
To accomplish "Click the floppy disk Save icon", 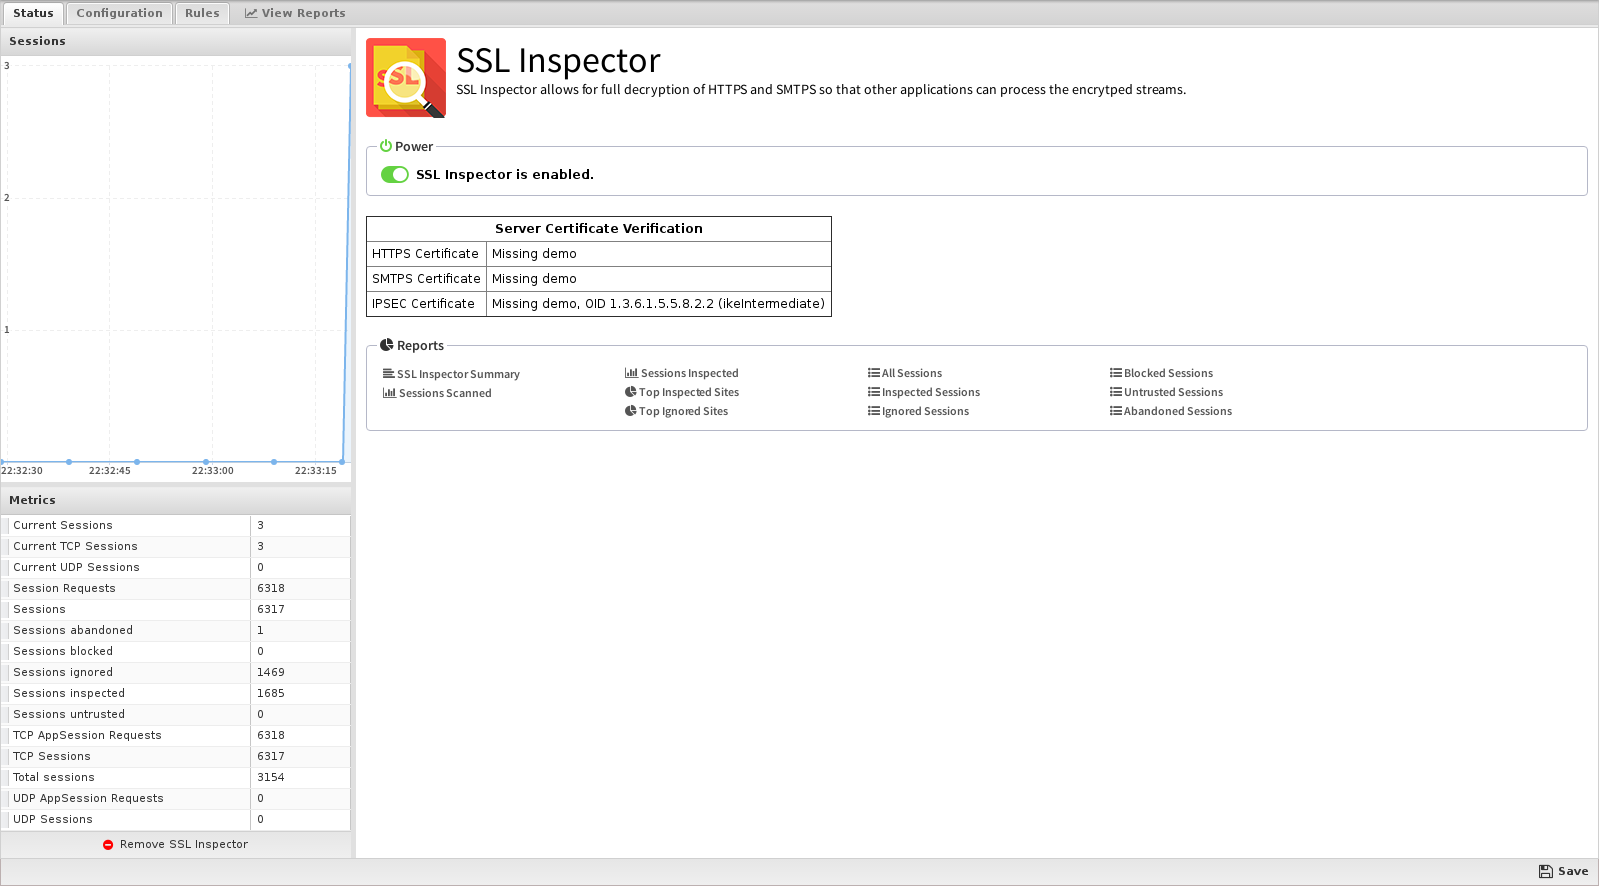I will tap(1546, 872).
